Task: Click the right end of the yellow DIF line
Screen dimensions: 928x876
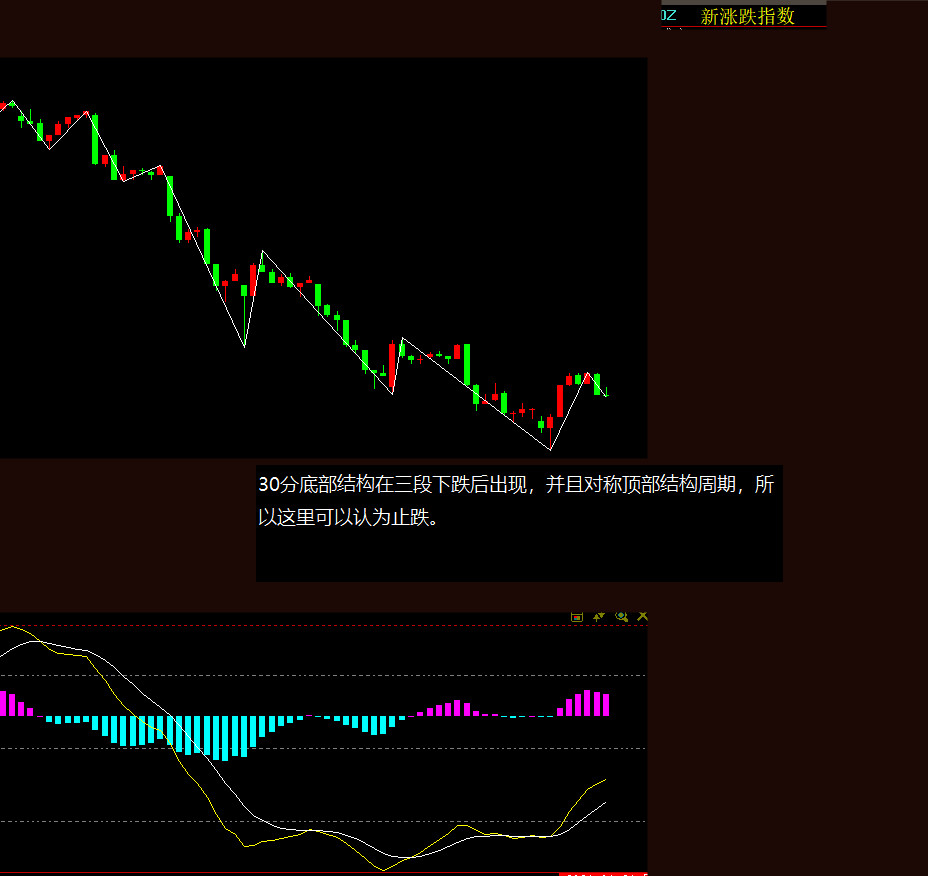Action: click(x=606, y=779)
